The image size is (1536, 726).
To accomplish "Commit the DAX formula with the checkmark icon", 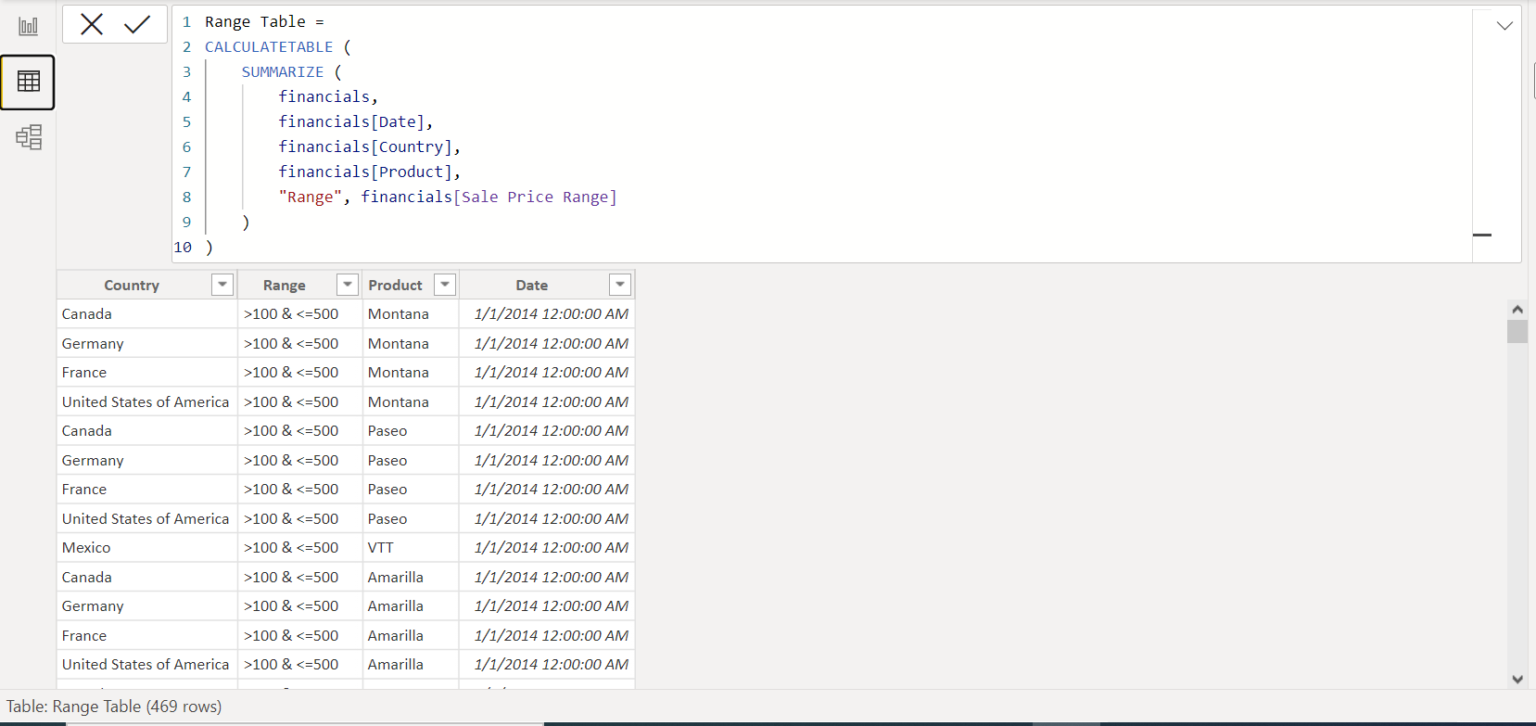I will click(x=138, y=24).
